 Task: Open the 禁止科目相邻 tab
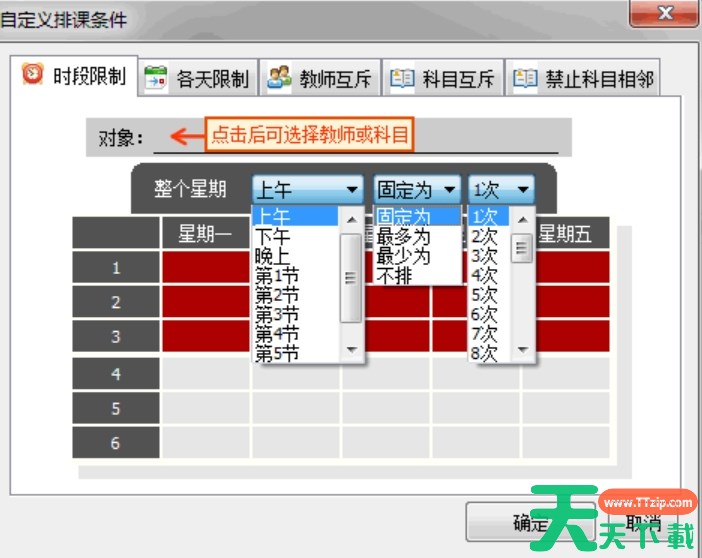582,78
